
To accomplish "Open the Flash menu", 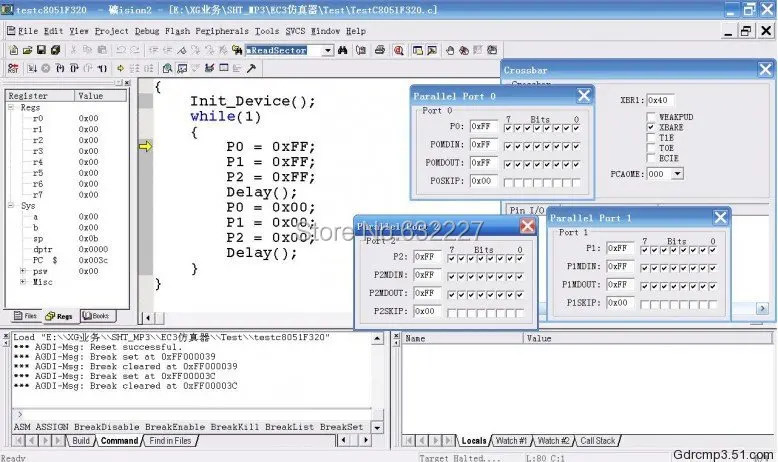I will click(x=177, y=31).
